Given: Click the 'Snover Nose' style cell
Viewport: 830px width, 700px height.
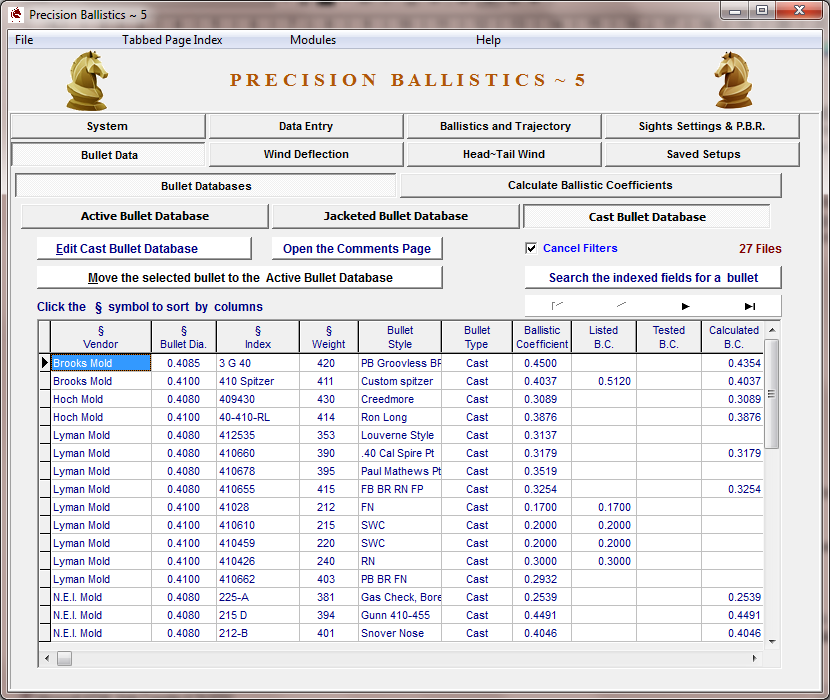Looking at the screenshot, I should point(400,633).
